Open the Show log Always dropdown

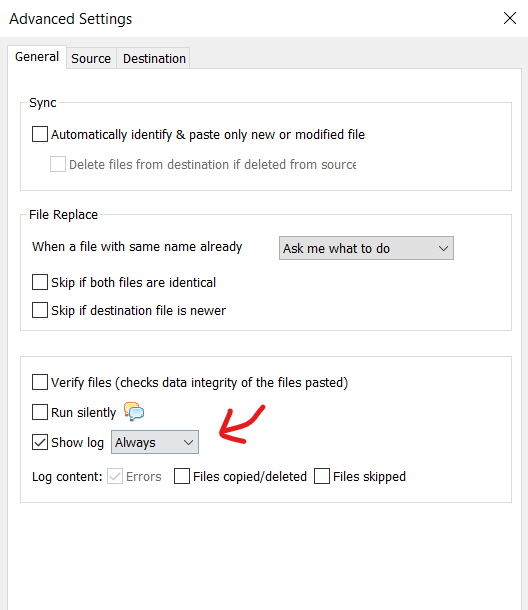pos(155,442)
